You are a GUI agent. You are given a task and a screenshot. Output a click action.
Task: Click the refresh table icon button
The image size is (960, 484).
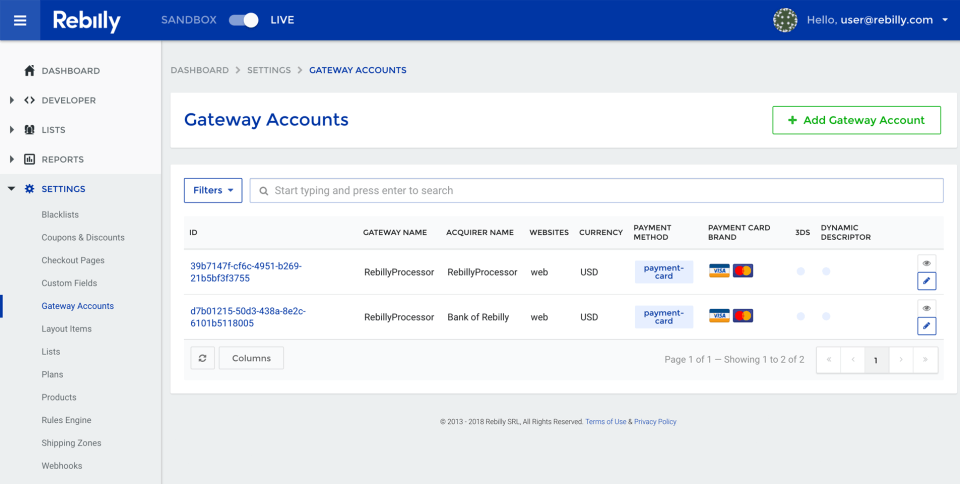click(x=202, y=358)
